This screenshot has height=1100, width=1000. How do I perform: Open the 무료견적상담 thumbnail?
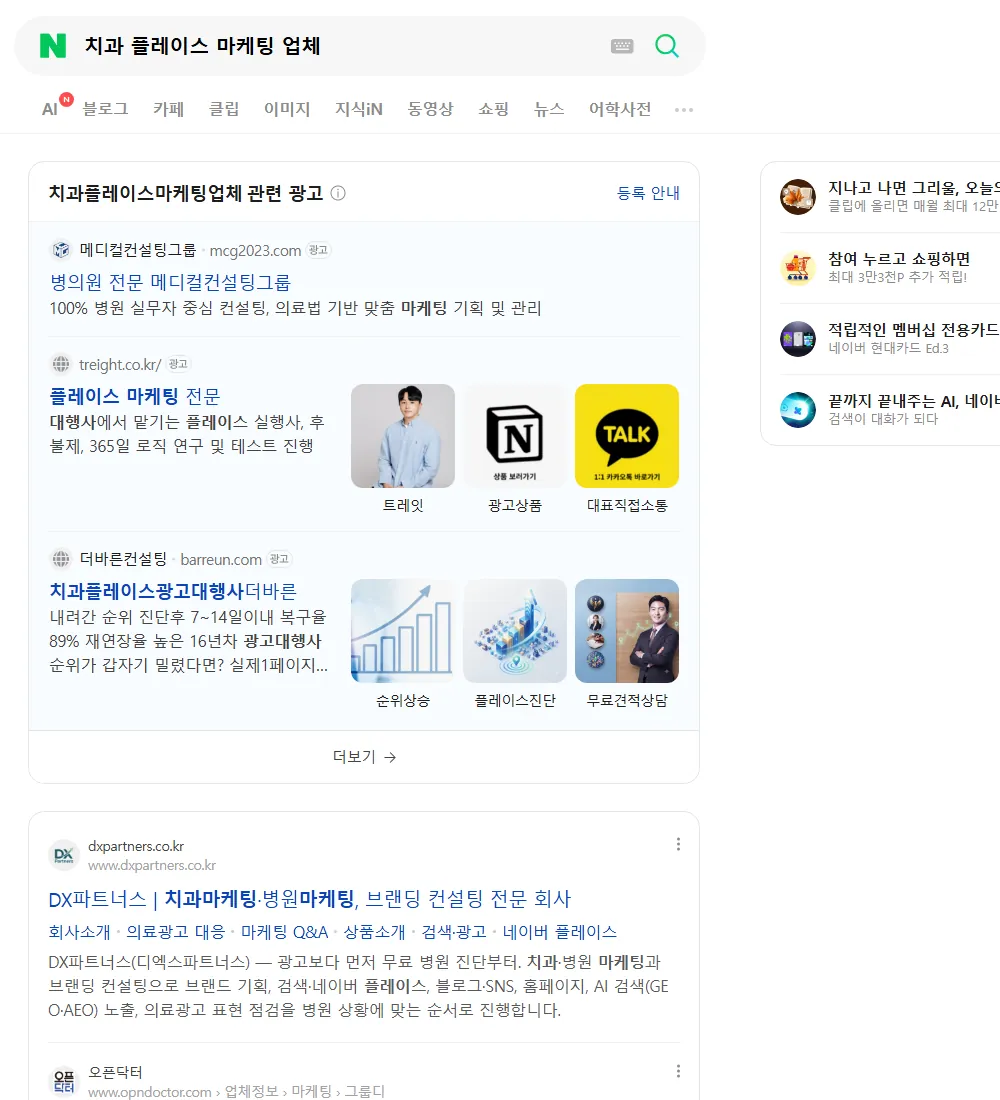coord(627,631)
